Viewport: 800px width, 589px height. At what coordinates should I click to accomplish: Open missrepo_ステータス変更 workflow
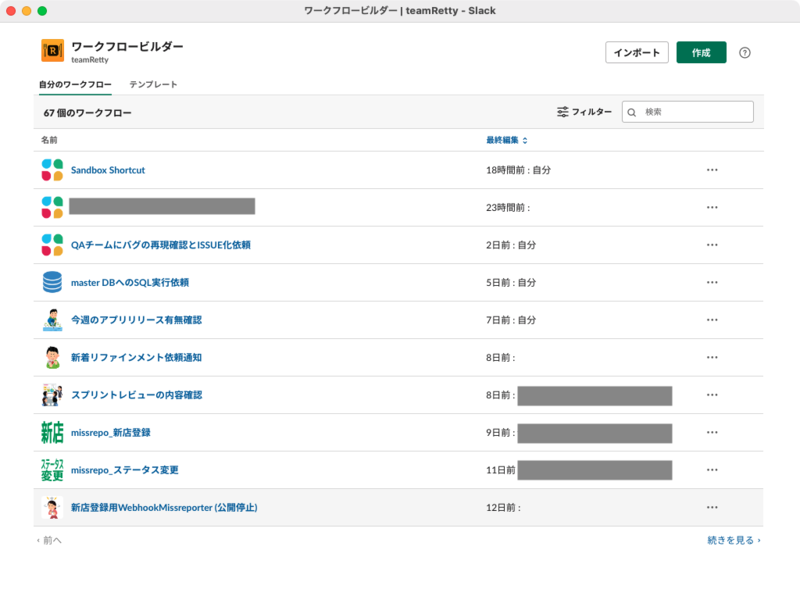point(124,470)
